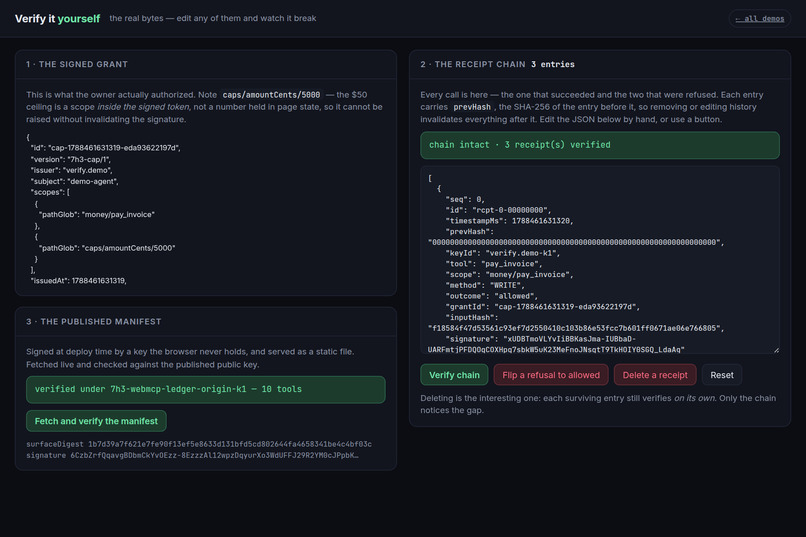The width and height of the screenshot is (806, 537).
Task: Click the pathGlob caps/amountCents/5000 line in grant
Action: (x=107, y=248)
